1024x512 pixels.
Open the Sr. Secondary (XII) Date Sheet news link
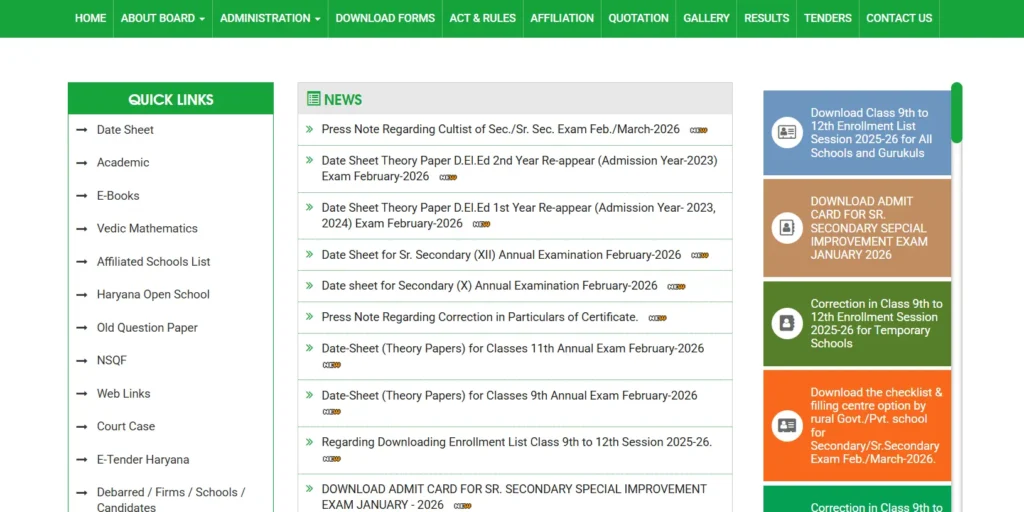click(501, 255)
